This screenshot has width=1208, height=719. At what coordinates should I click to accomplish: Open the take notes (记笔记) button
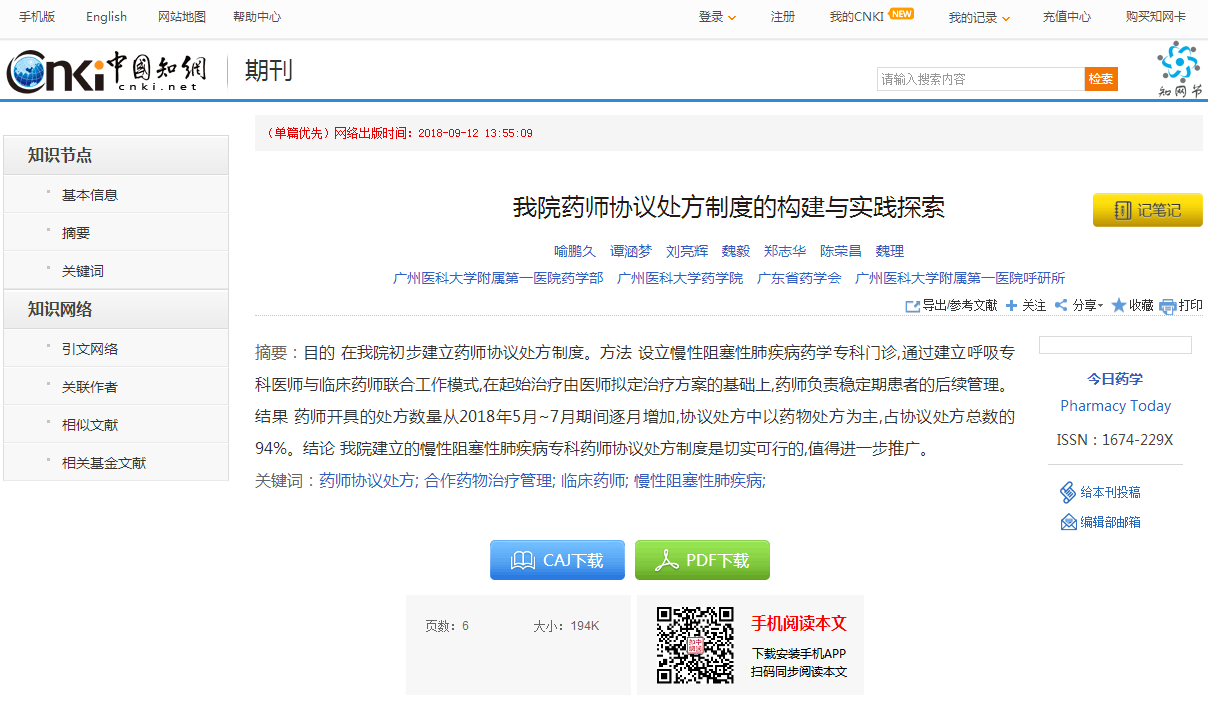pyautogui.click(x=1147, y=210)
